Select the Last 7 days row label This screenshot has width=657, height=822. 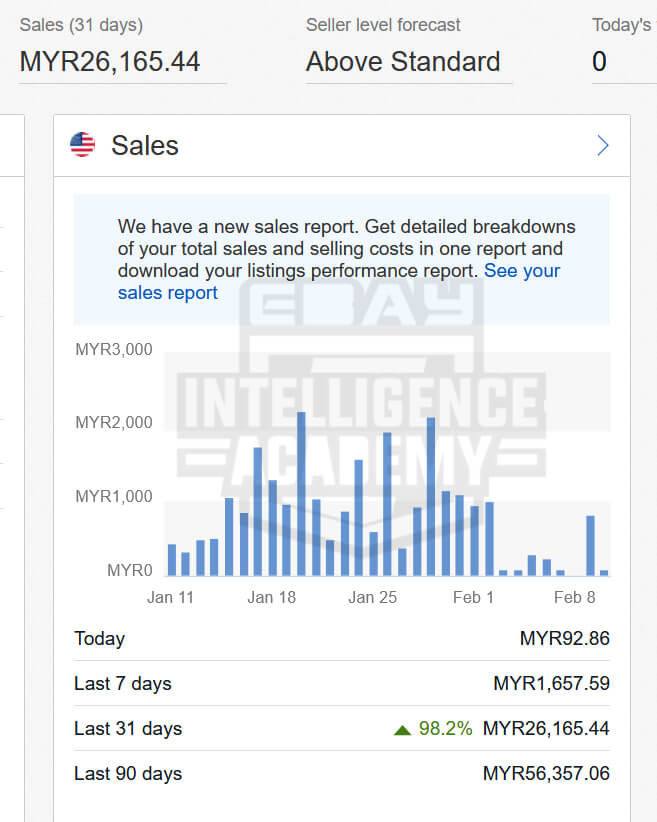pos(123,684)
